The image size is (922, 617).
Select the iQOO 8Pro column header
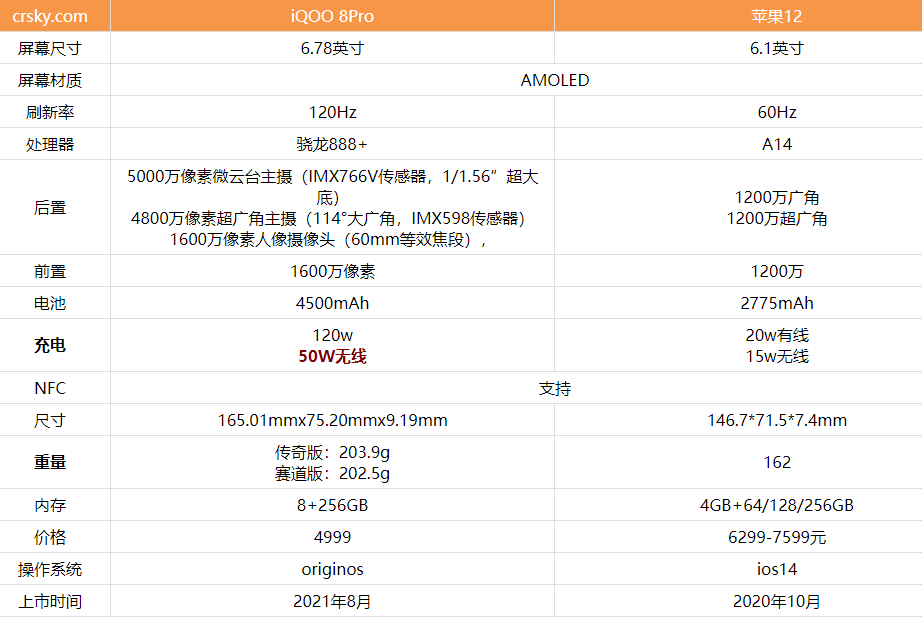pyautogui.click(x=332, y=16)
